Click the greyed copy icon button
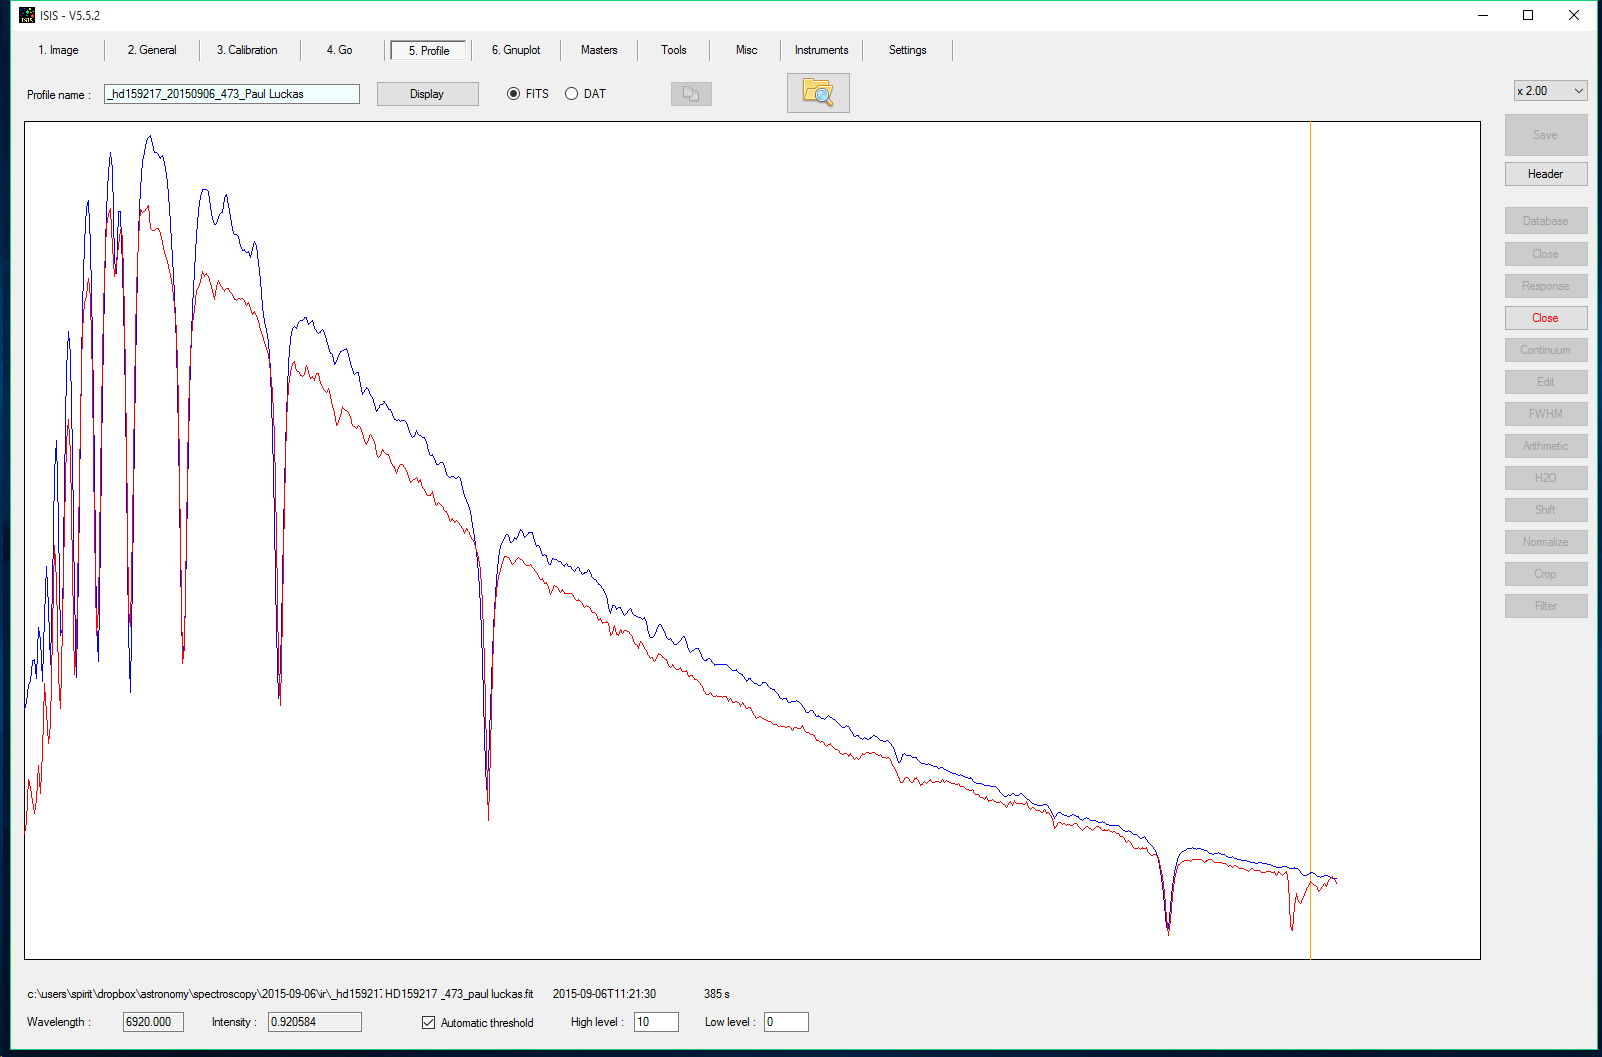This screenshot has width=1602, height=1057. [x=690, y=94]
